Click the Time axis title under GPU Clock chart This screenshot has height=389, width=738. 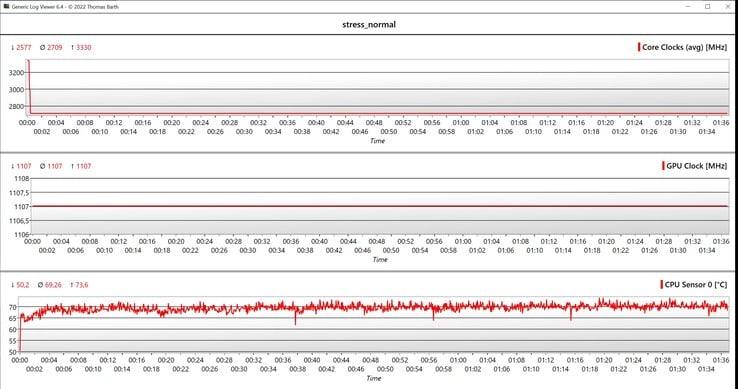pos(380,259)
